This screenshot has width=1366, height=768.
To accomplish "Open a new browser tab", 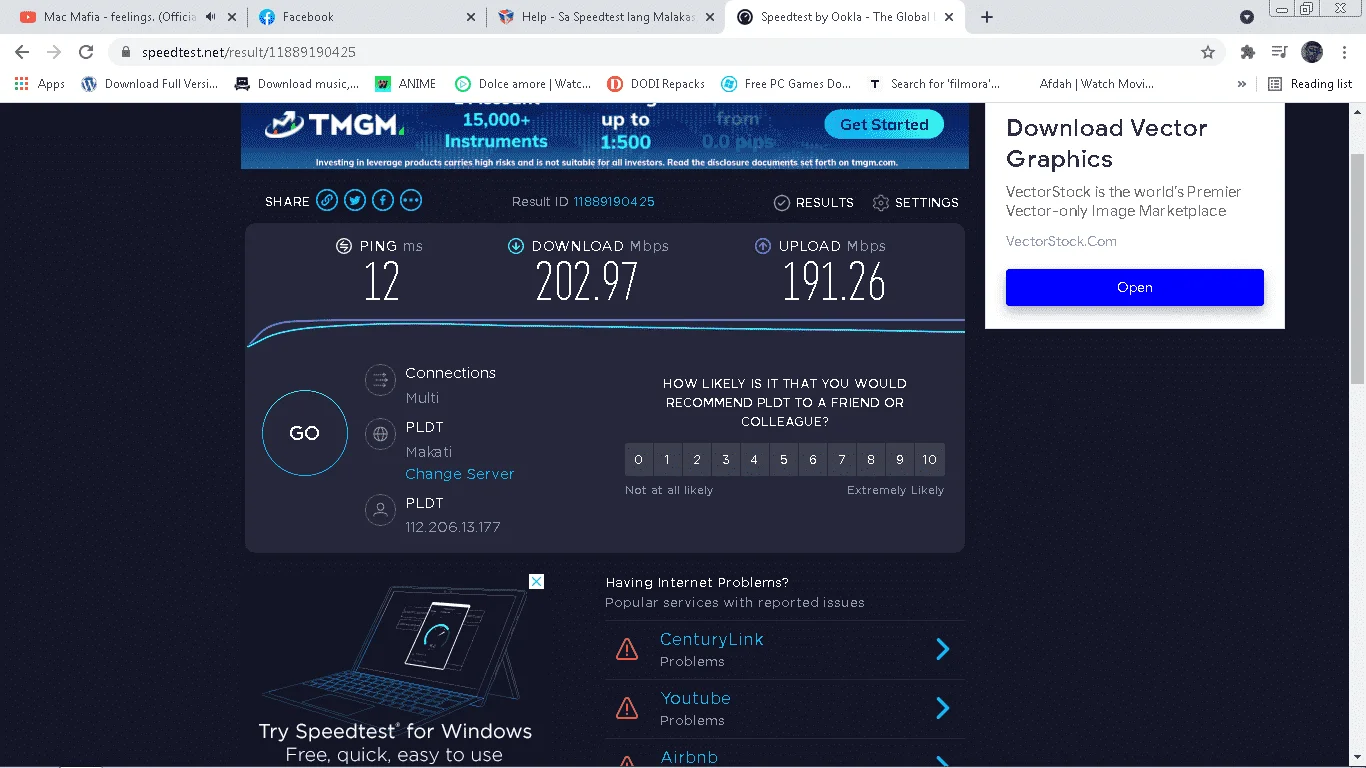I will coord(987,17).
